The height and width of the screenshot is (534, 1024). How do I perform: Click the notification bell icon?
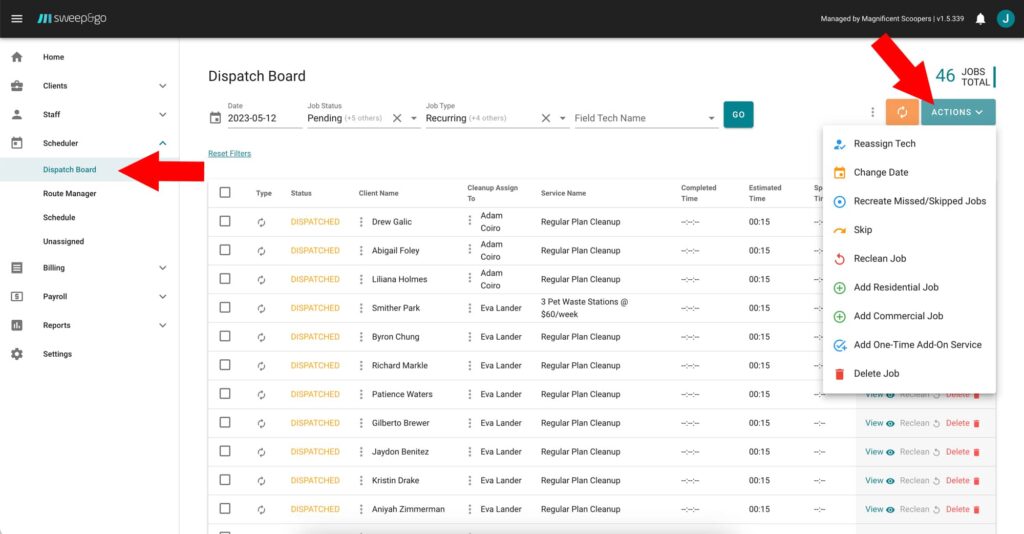tap(980, 18)
